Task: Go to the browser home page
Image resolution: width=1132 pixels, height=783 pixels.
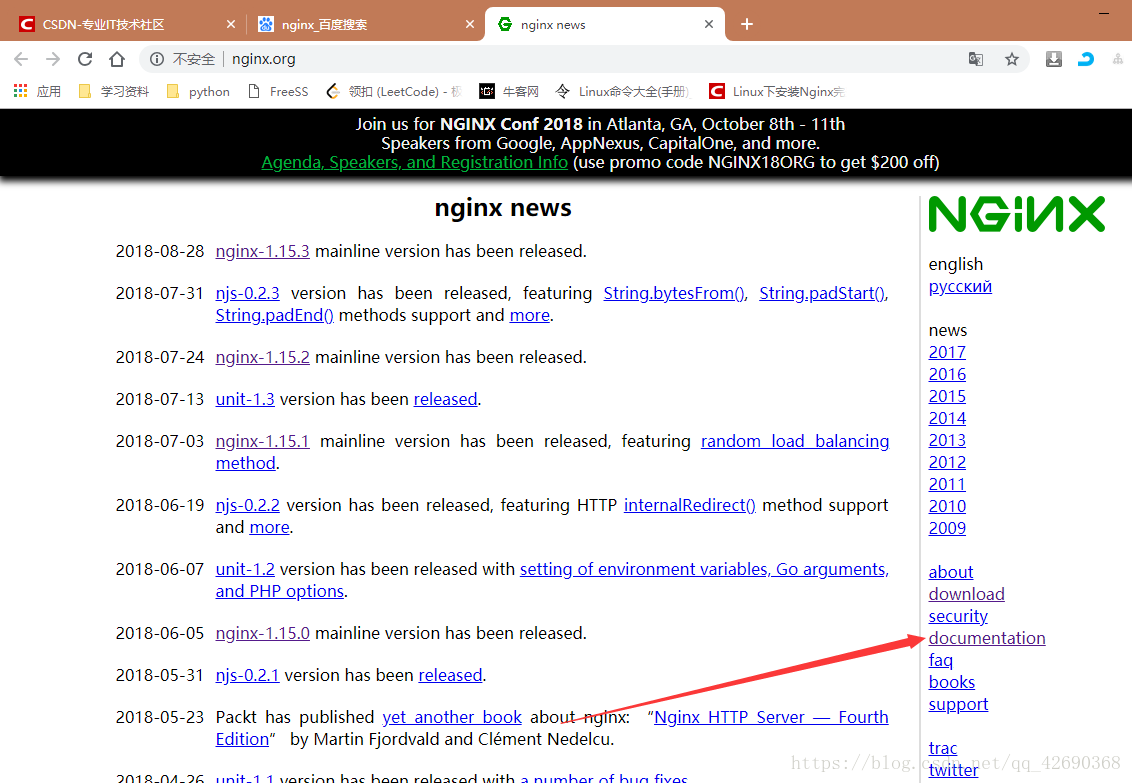Action: [117, 59]
